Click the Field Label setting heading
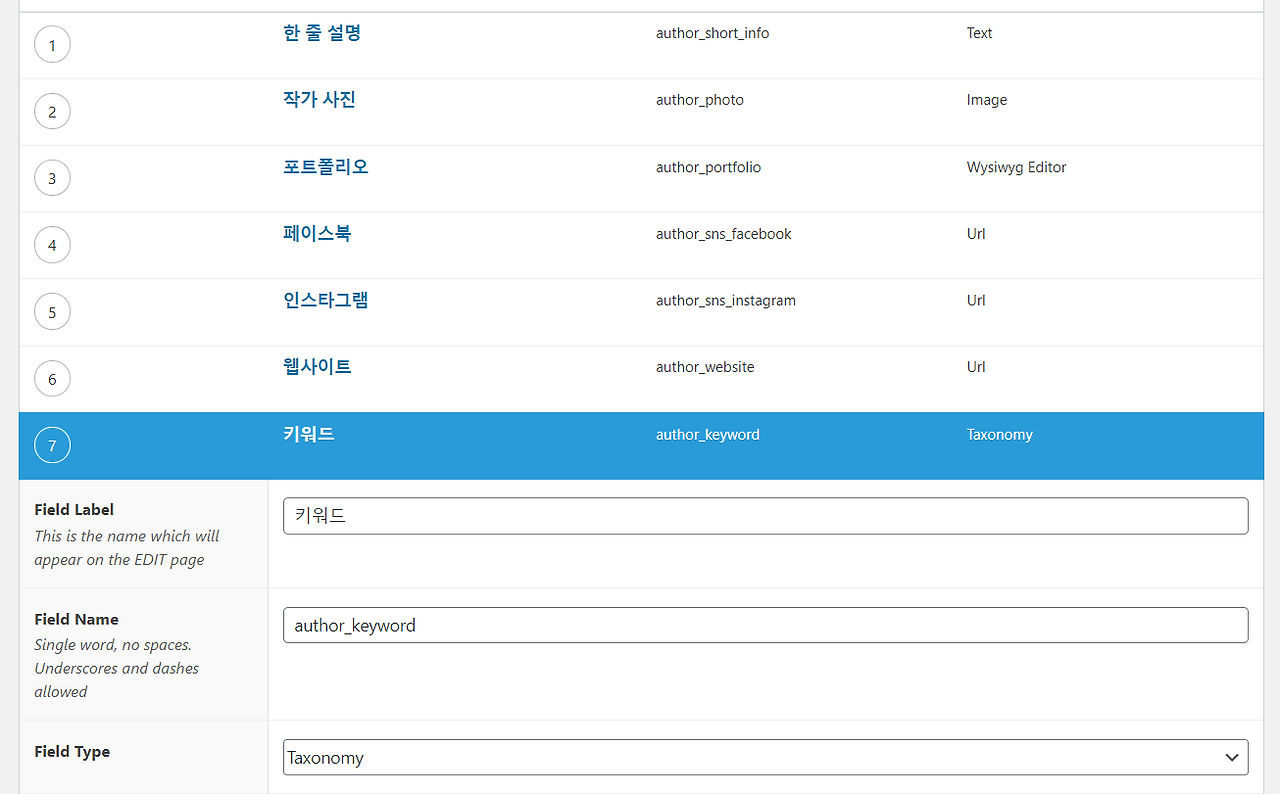Viewport: 1280px width, 794px height. [74, 510]
